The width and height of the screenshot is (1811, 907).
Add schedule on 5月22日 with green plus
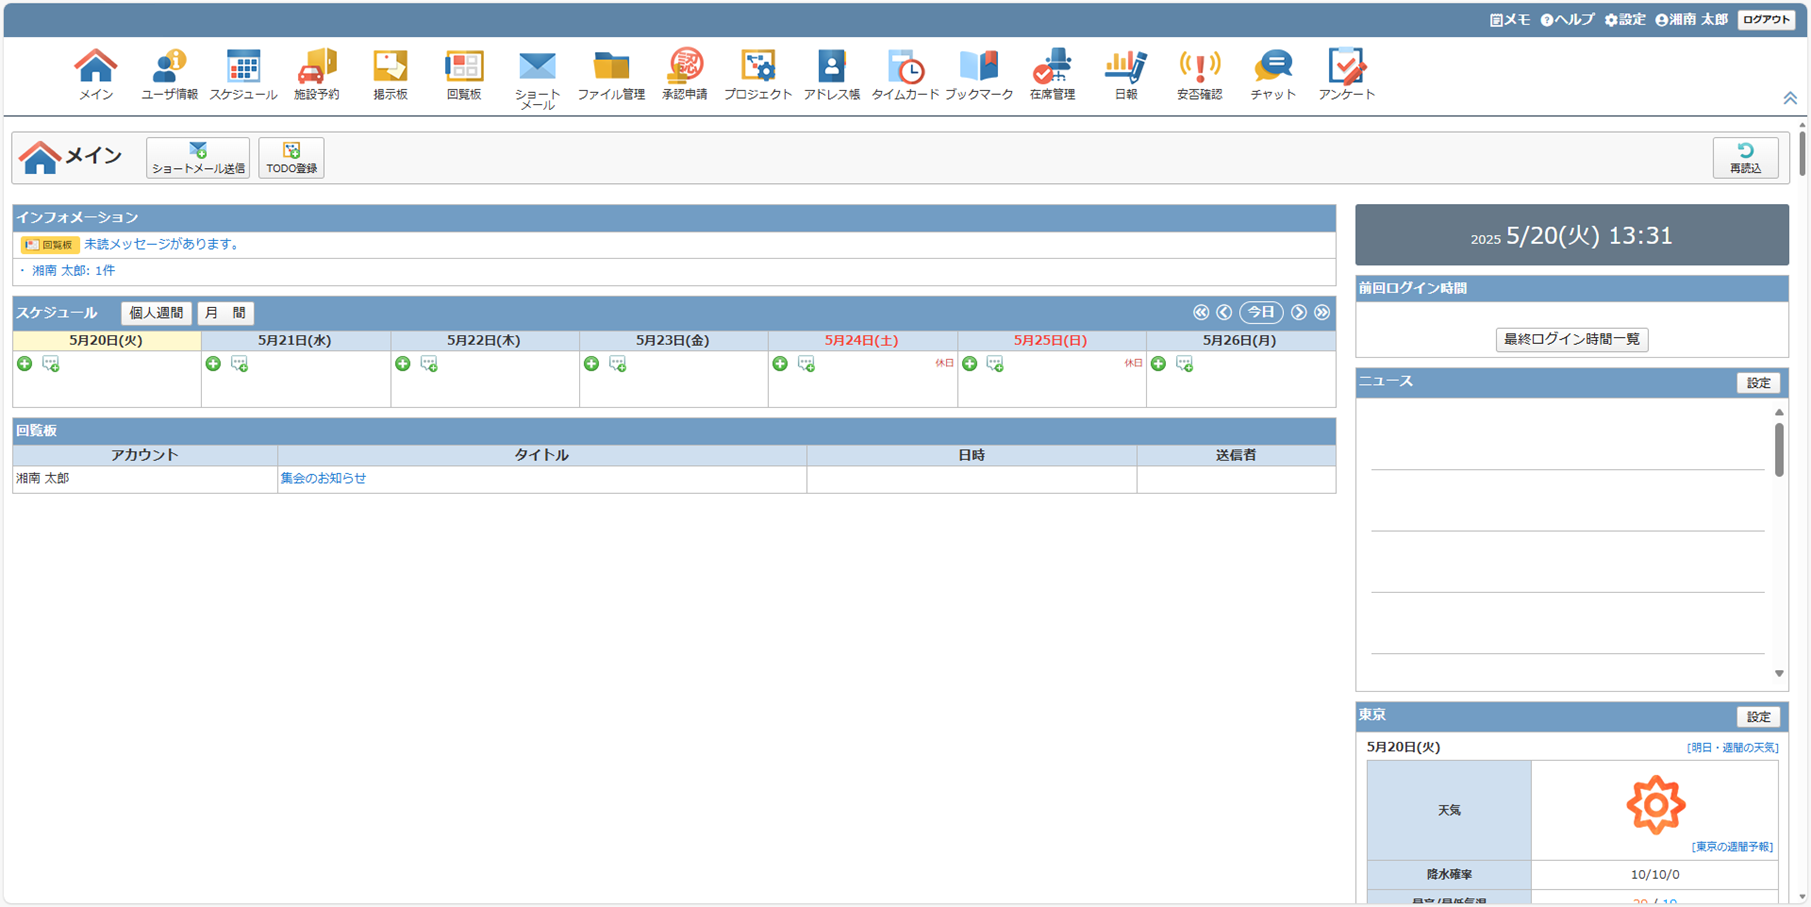pyautogui.click(x=402, y=364)
